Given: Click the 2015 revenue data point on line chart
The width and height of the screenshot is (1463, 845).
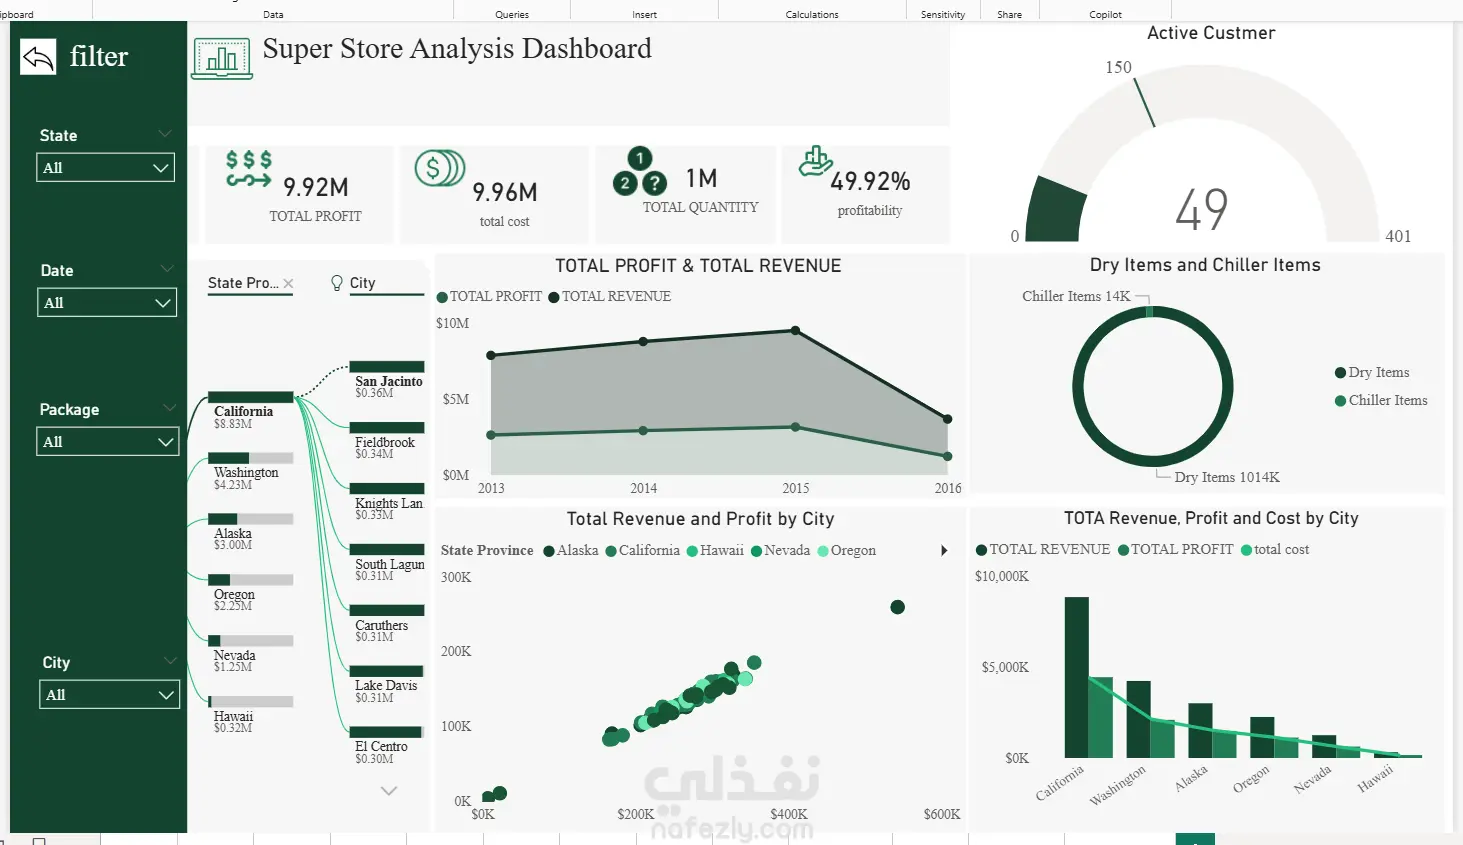Looking at the screenshot, I should 796,330.
